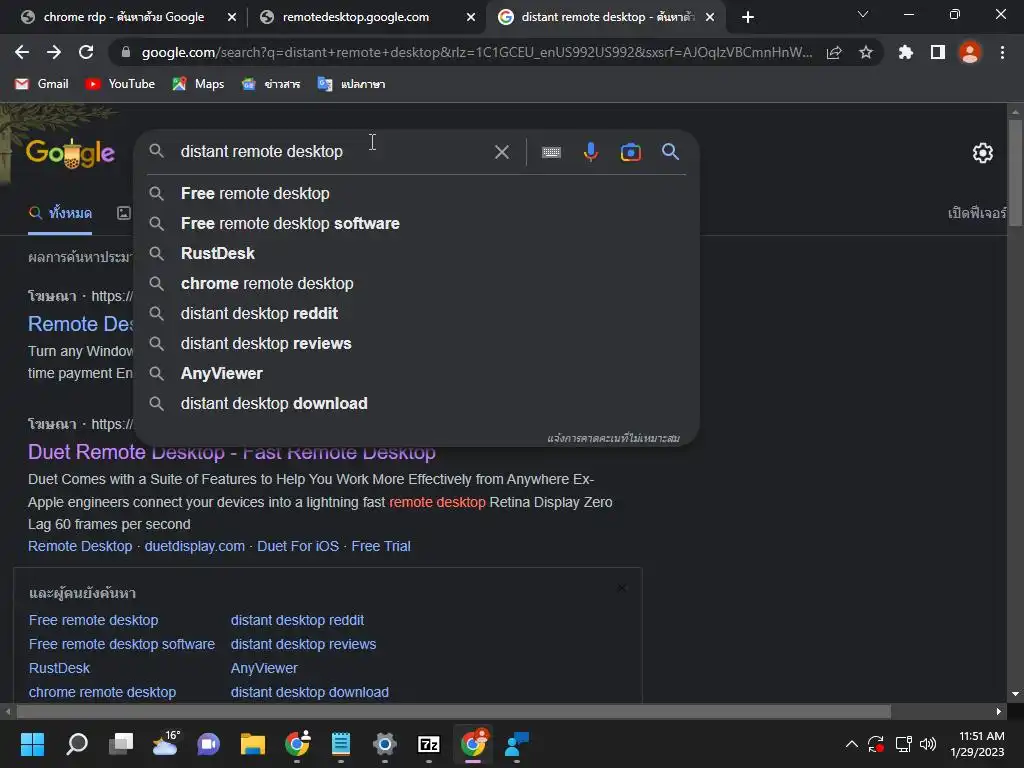Pick the 'AnyViewer' suggestion
1024x768 pixels.
(416, 374)
